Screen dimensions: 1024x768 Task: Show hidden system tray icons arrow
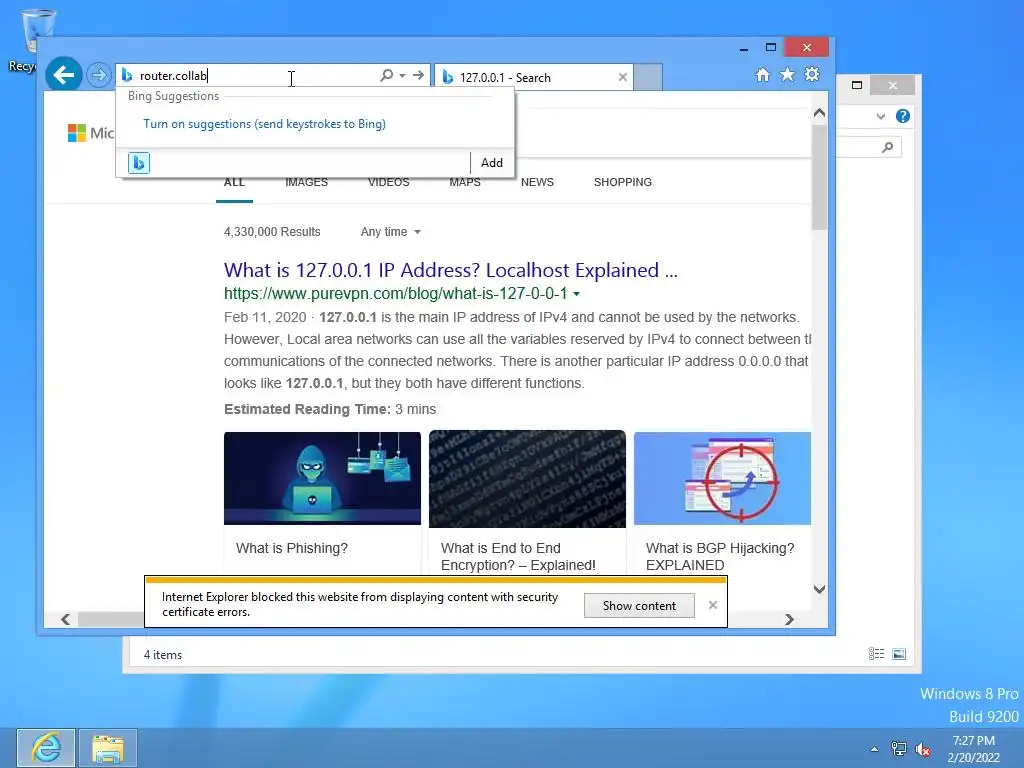874,749
